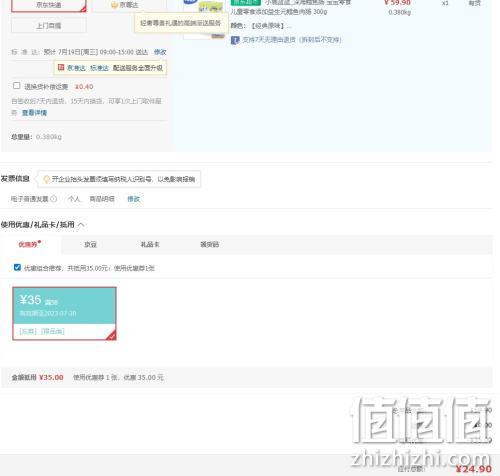Click the lightbulb icon in invoice tip

46,179
